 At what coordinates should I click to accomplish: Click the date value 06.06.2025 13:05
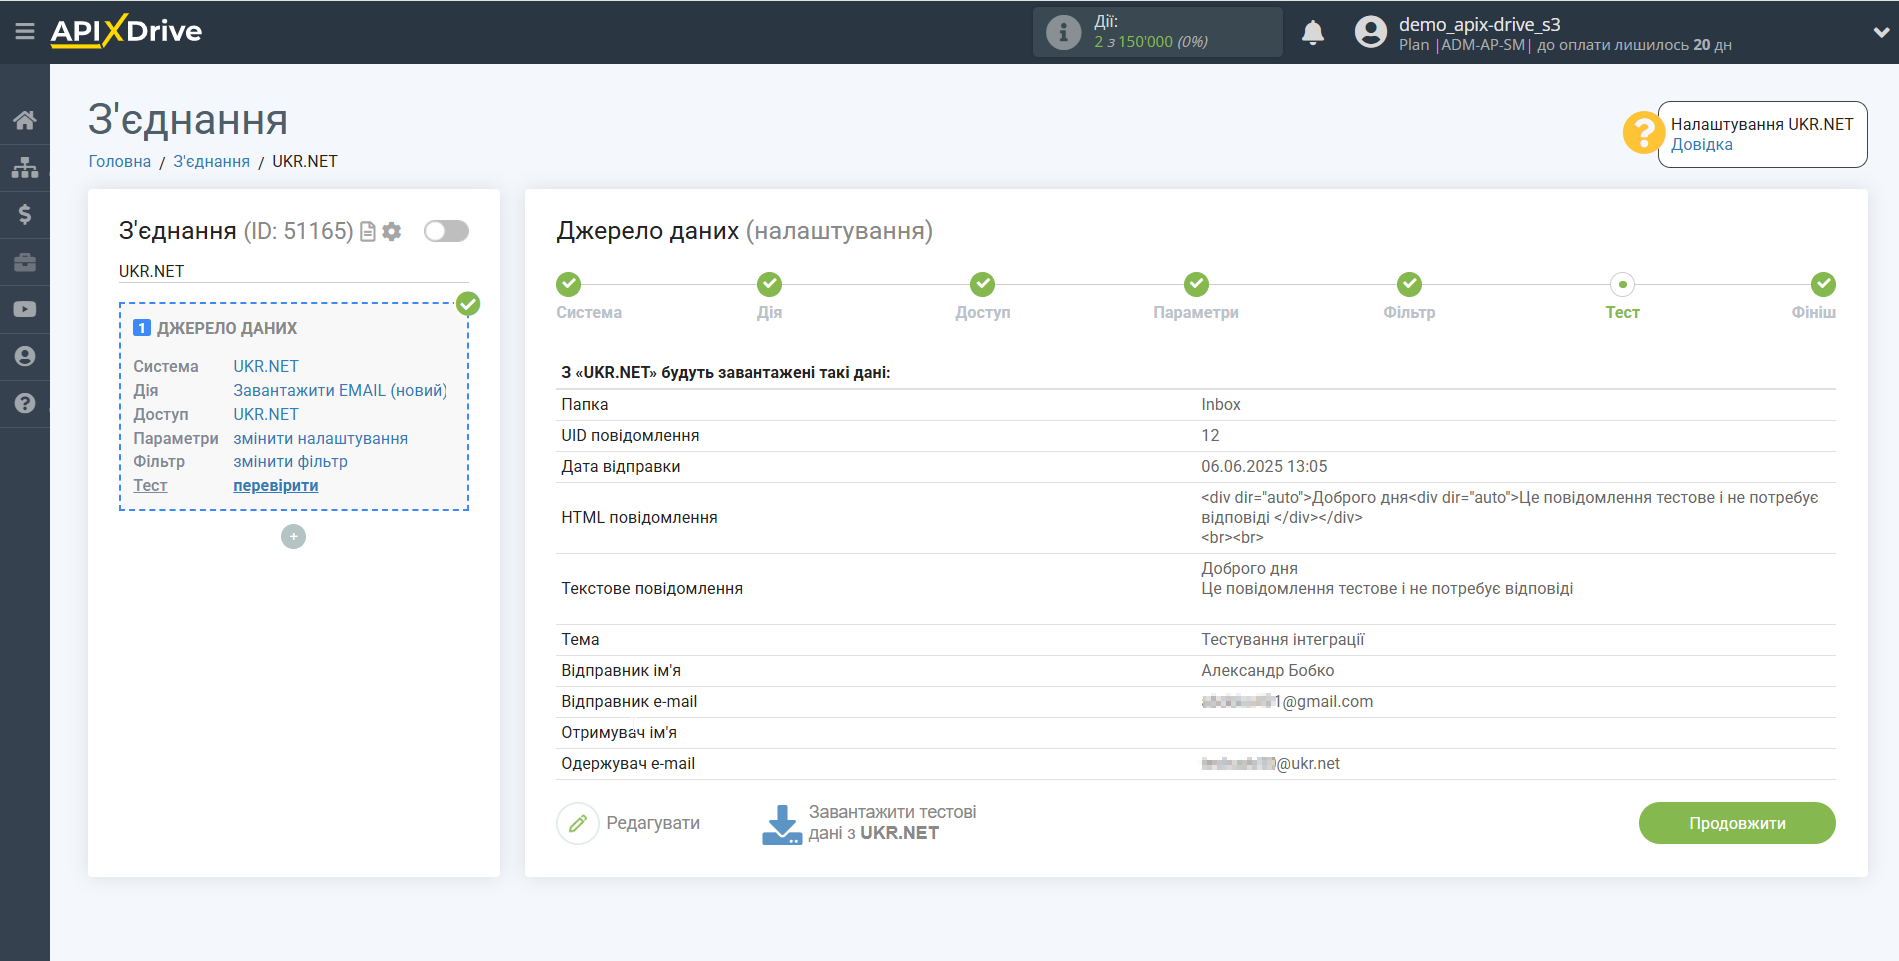[x=1264, y=466]
